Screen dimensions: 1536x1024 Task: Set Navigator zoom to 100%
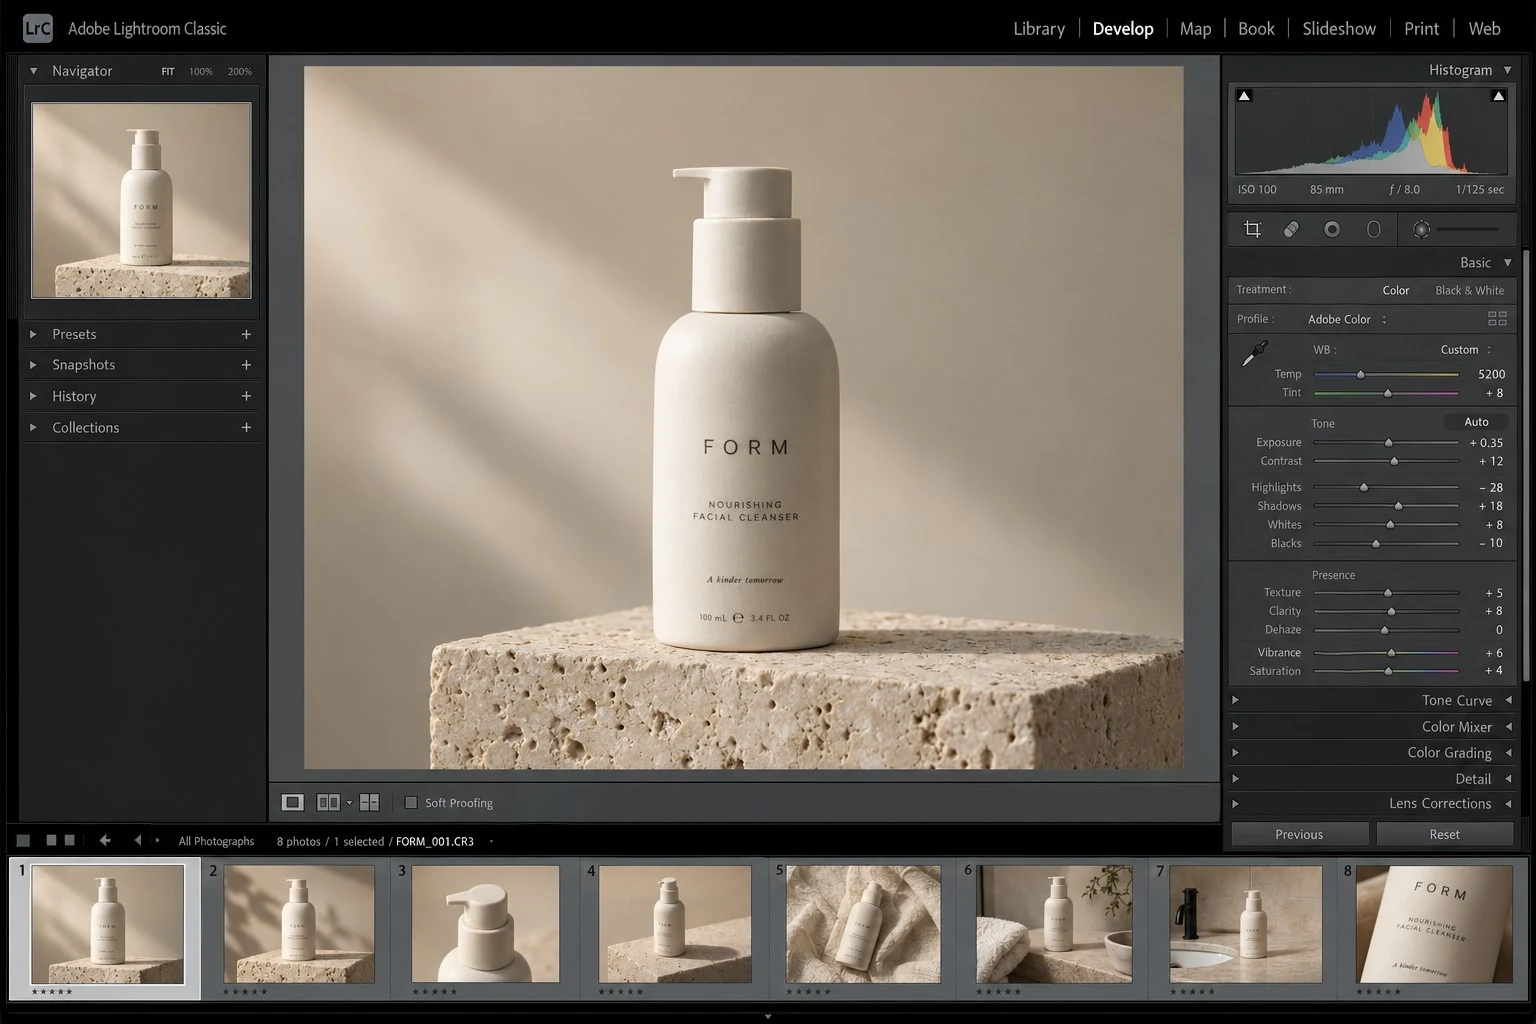click(201, 72)
